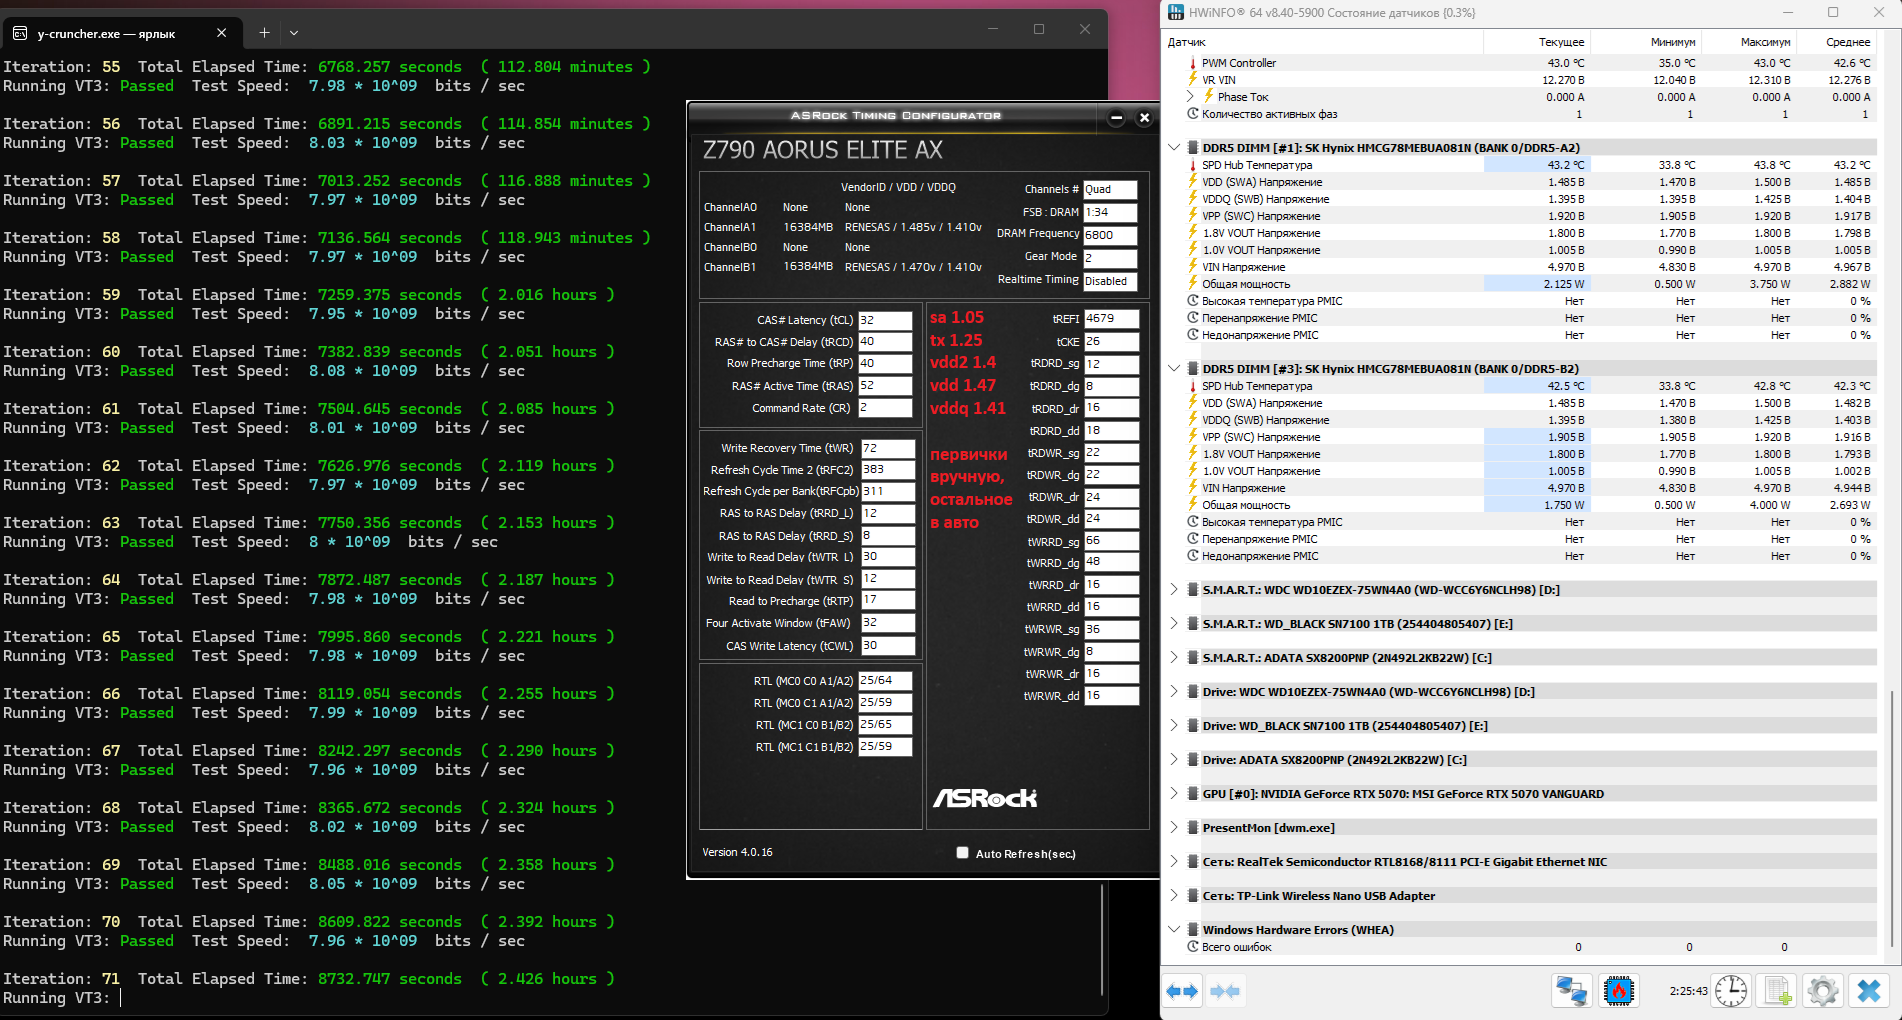Click the chip icon beside DDR5 DIMM [#1]
1902x1020 pixels.
(x=1193, y=148)
